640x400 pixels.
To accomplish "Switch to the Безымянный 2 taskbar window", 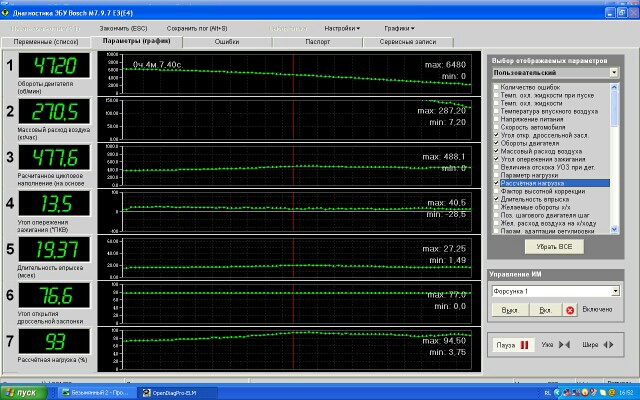I will [95, 393].
